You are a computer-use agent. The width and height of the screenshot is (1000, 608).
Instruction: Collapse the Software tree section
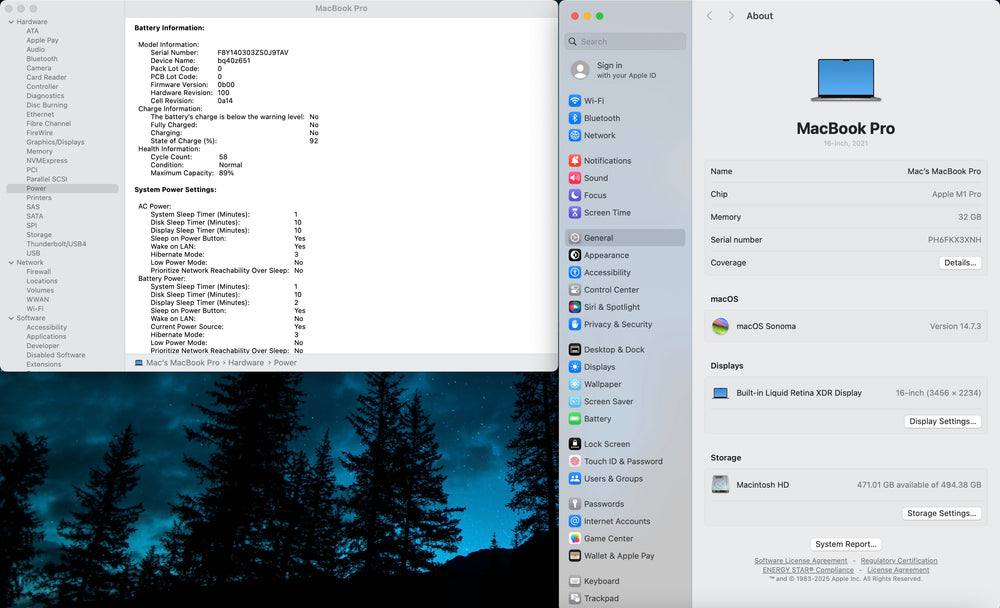coord(11,318)
